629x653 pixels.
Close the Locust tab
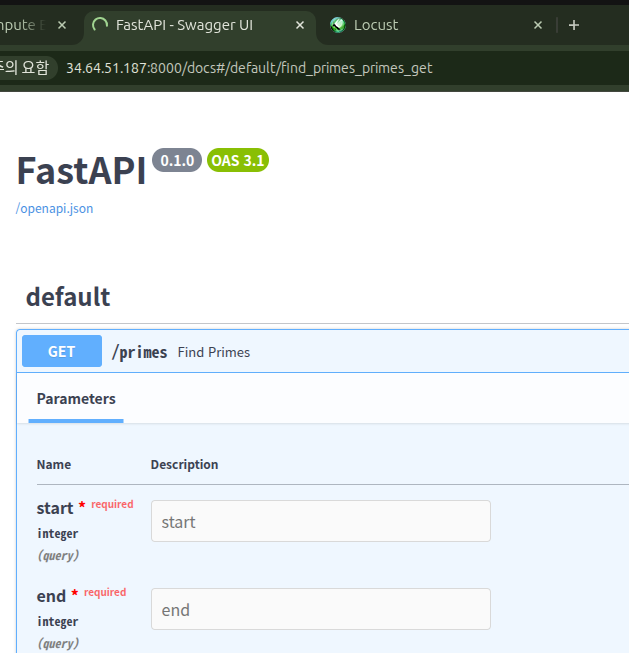[538, 25]
